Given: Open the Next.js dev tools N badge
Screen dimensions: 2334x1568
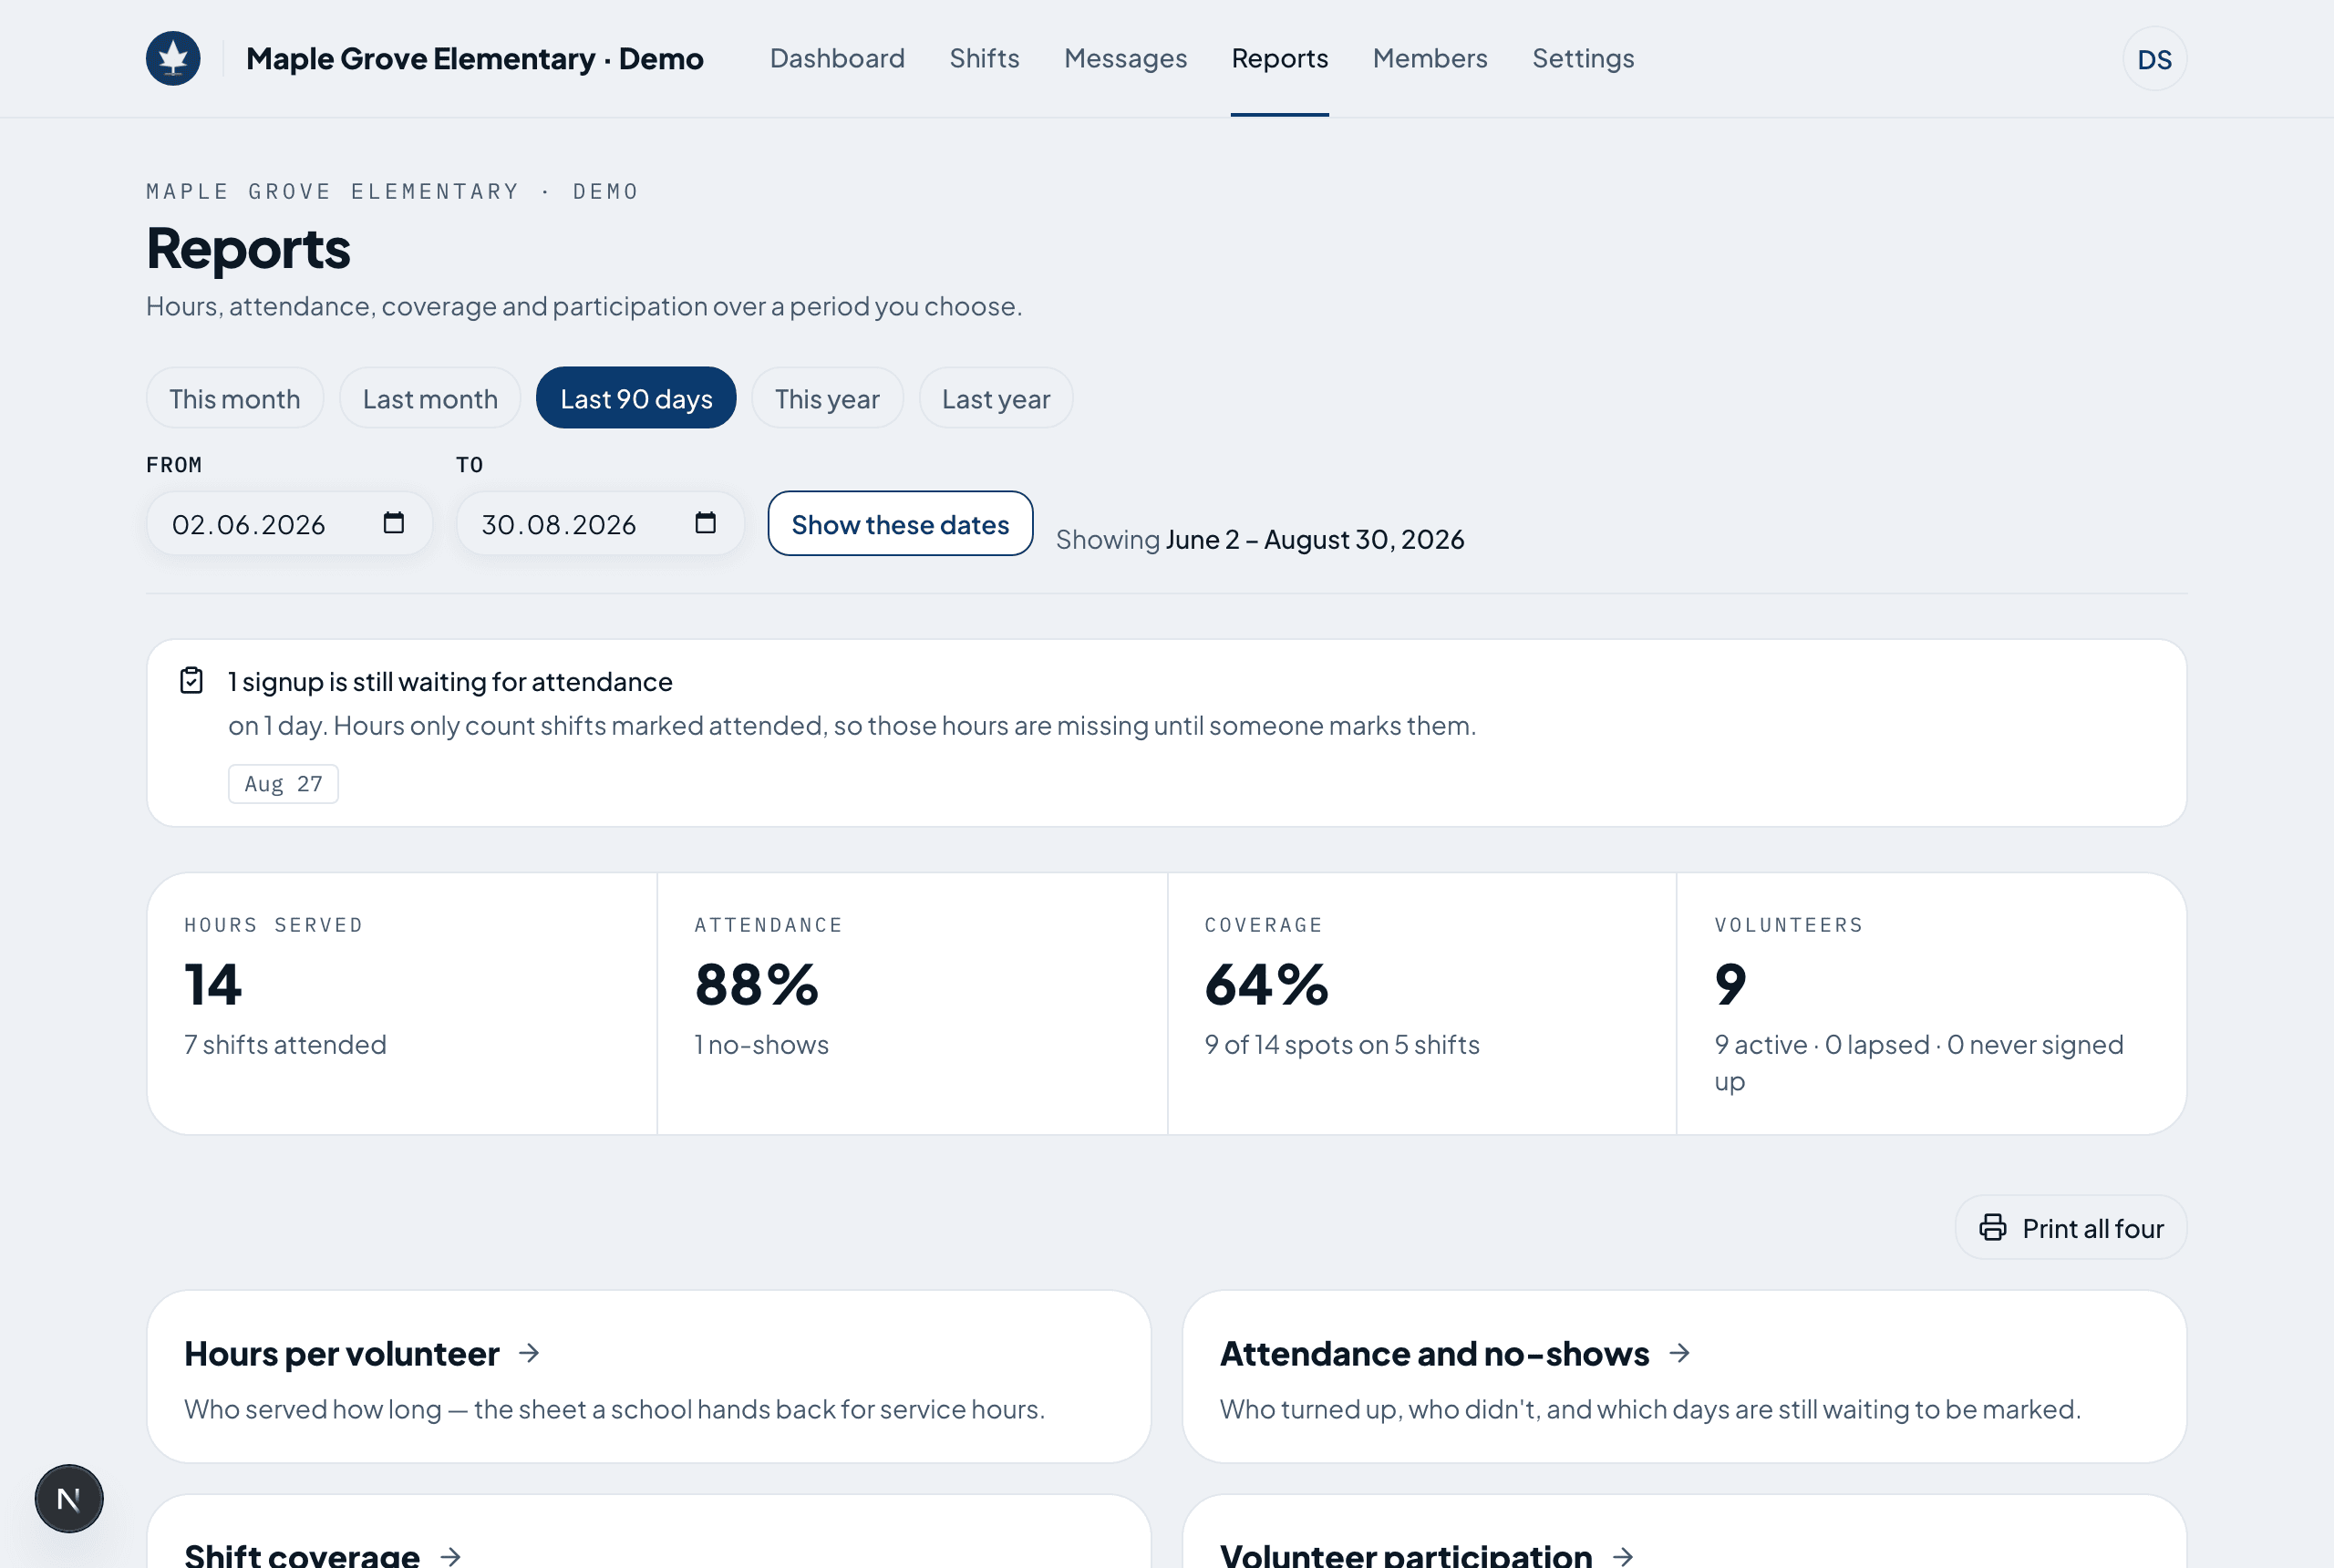Looking at the screenshot, I should pos(69,1498).
